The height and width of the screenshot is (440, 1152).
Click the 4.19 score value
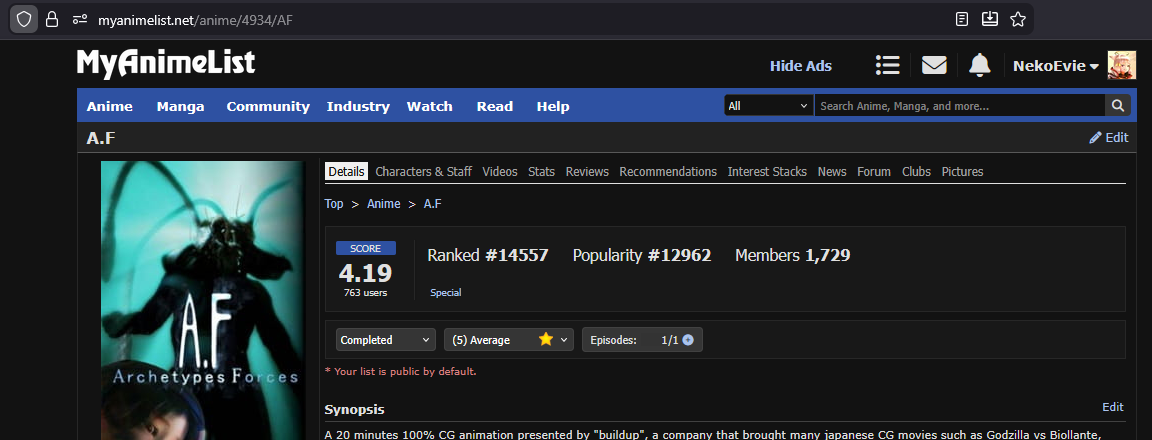tap(365, 273)
